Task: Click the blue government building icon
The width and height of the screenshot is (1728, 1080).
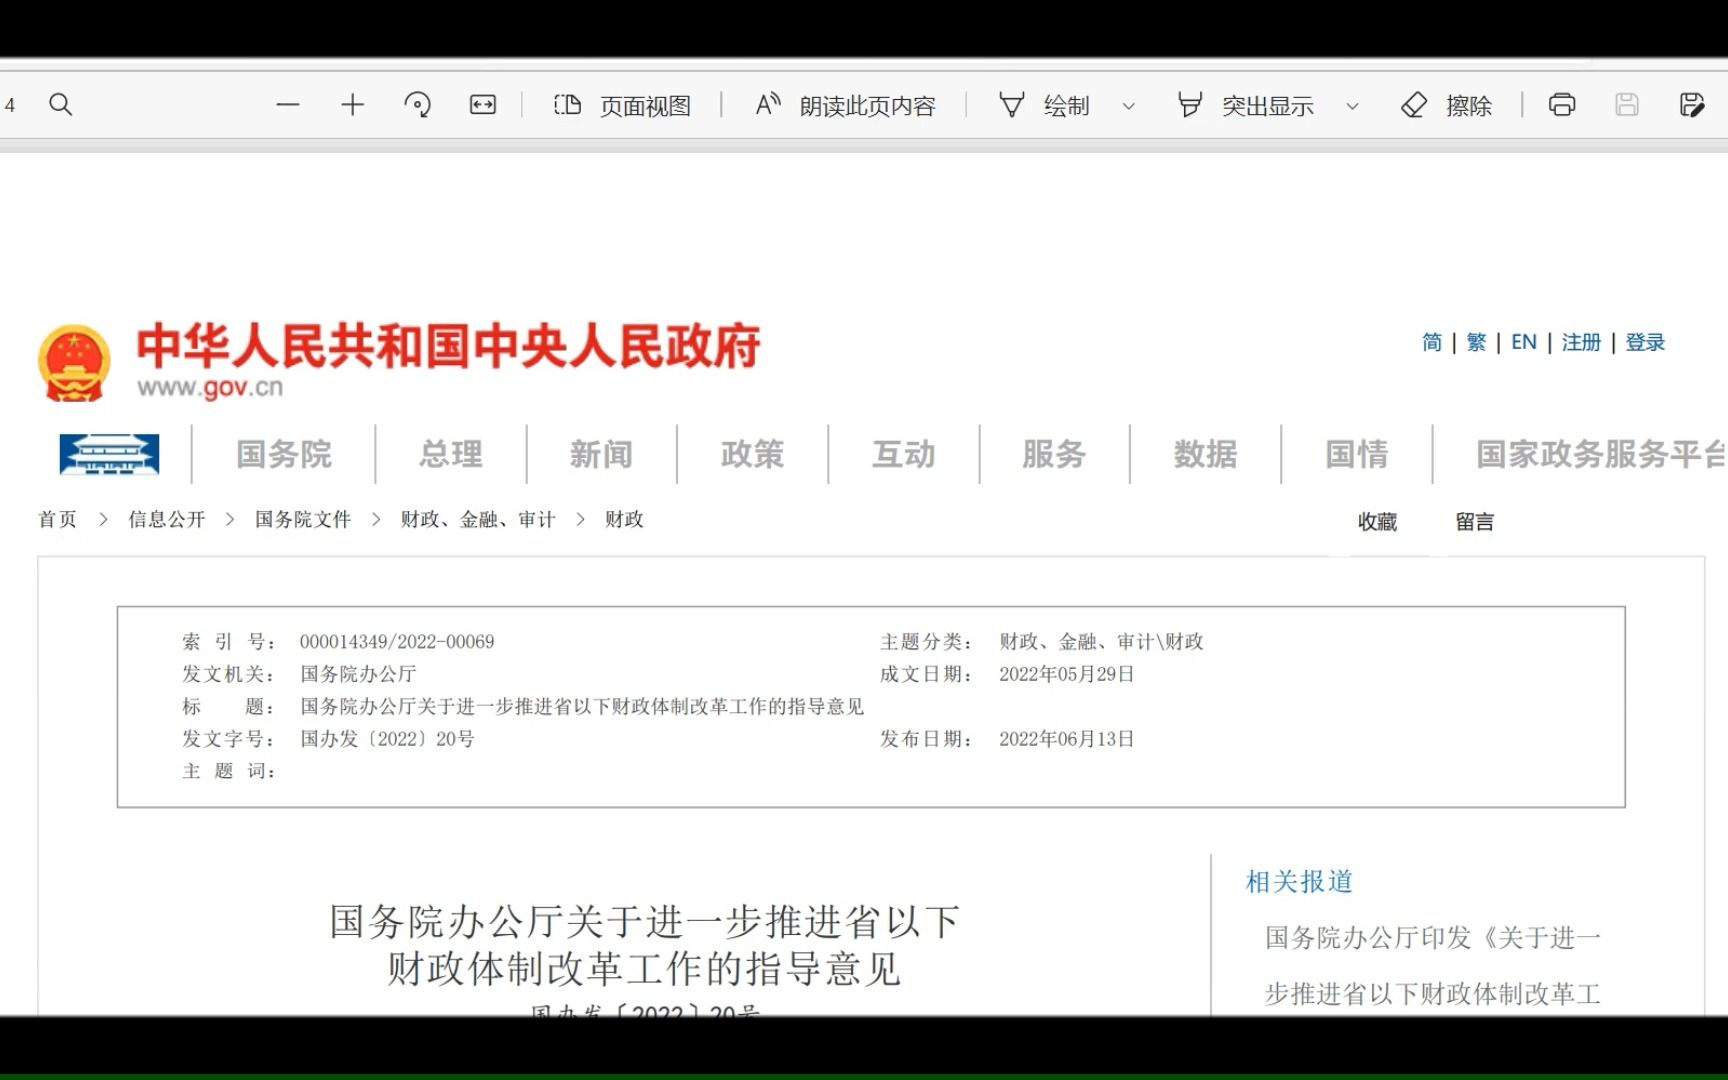Action: (x=109, y=454)
